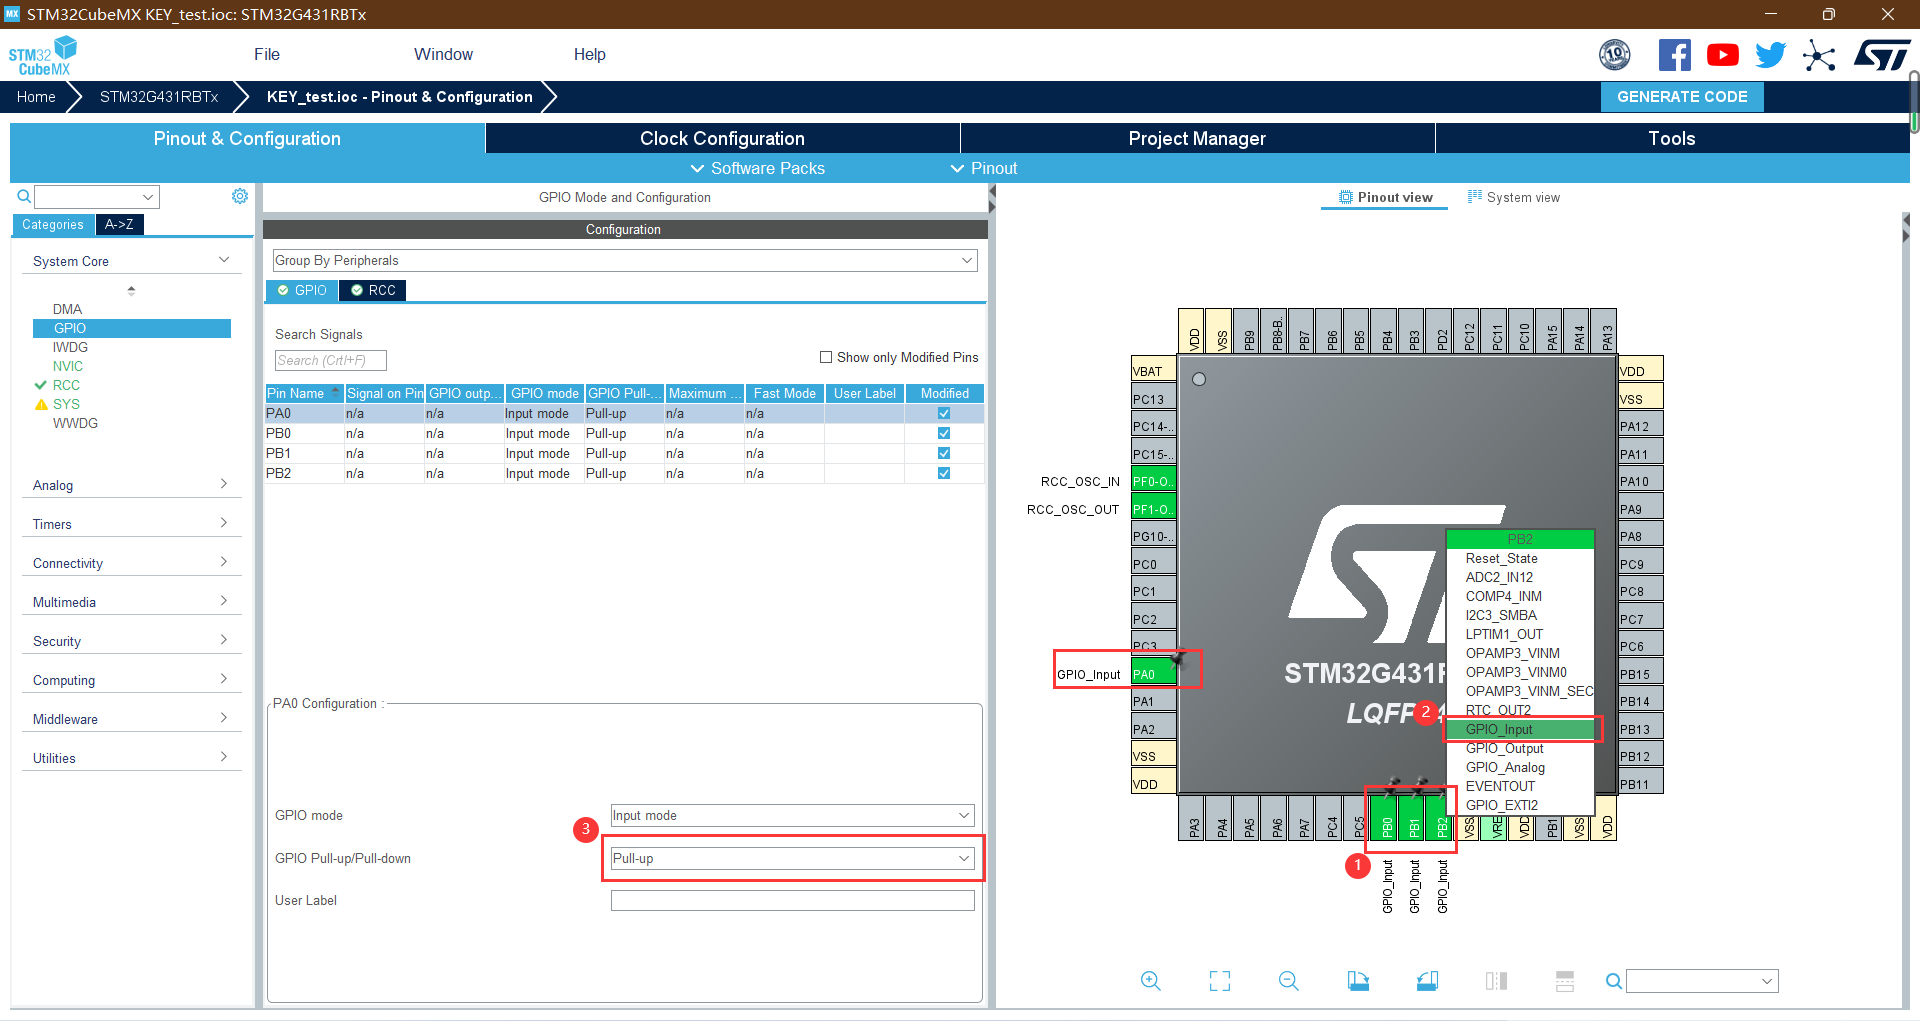Toggle the RCC peripheral filter chip
The image size is (1920, 1021).
pyautogui.click(x=372, y=290)
